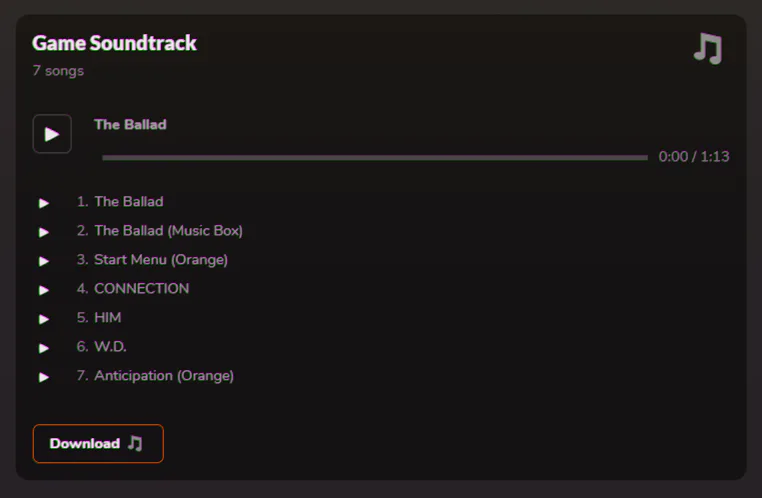The height and width of the screenshot is (498, 762).
Task: Select The Ballad (Music Box) title
Action: tap(168, 231)
